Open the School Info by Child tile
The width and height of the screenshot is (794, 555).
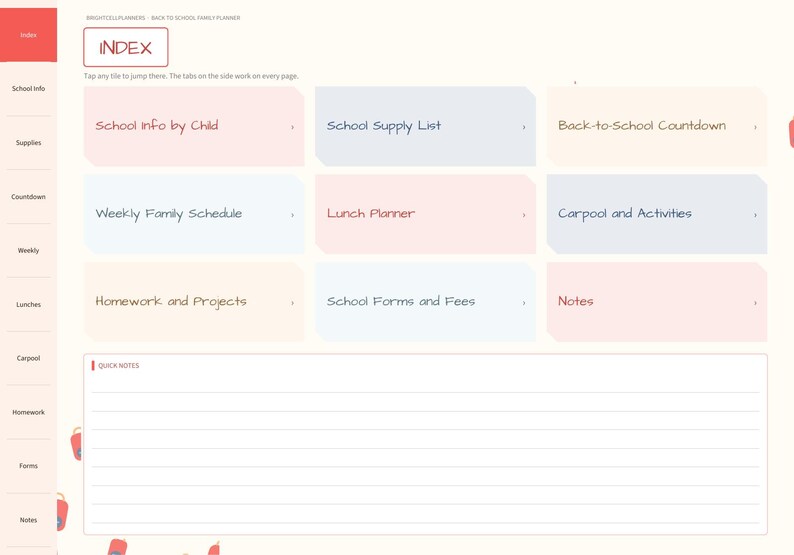click(x=194, y=126)
